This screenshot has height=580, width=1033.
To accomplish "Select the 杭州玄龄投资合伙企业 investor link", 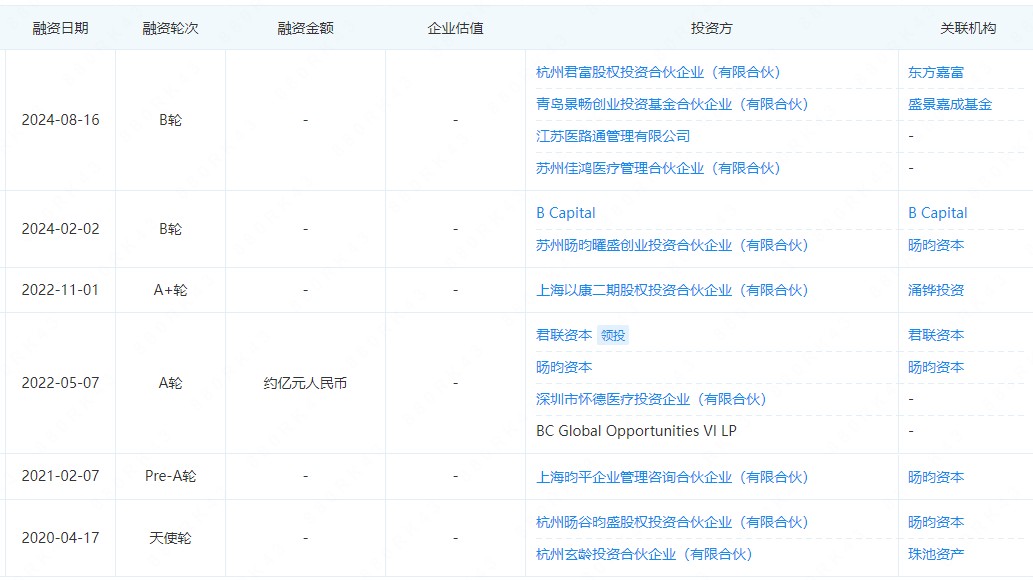I will (643, 554).
